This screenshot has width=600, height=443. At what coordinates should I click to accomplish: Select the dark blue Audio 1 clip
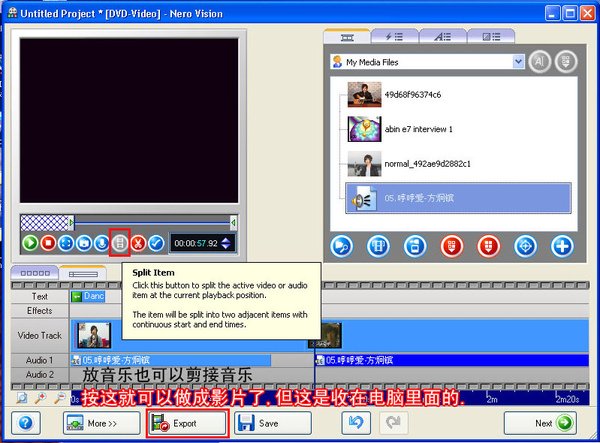(x=452, y=360)
